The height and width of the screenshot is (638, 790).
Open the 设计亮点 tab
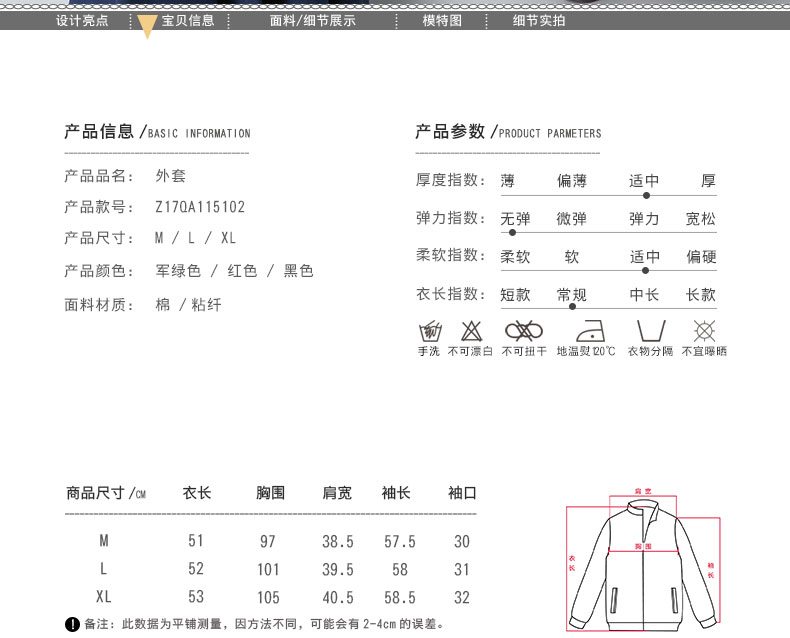(x=82, y=20)
